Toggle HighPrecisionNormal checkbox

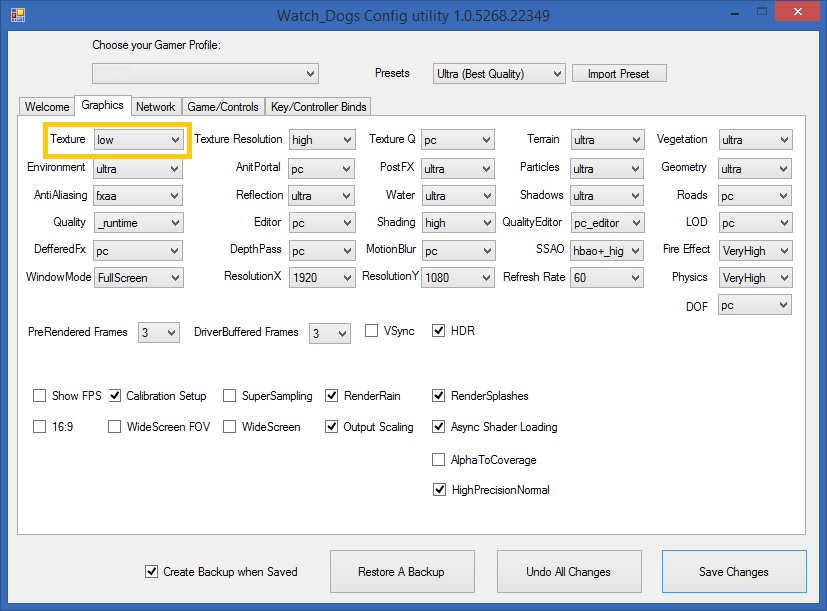(x=439, y=490)
